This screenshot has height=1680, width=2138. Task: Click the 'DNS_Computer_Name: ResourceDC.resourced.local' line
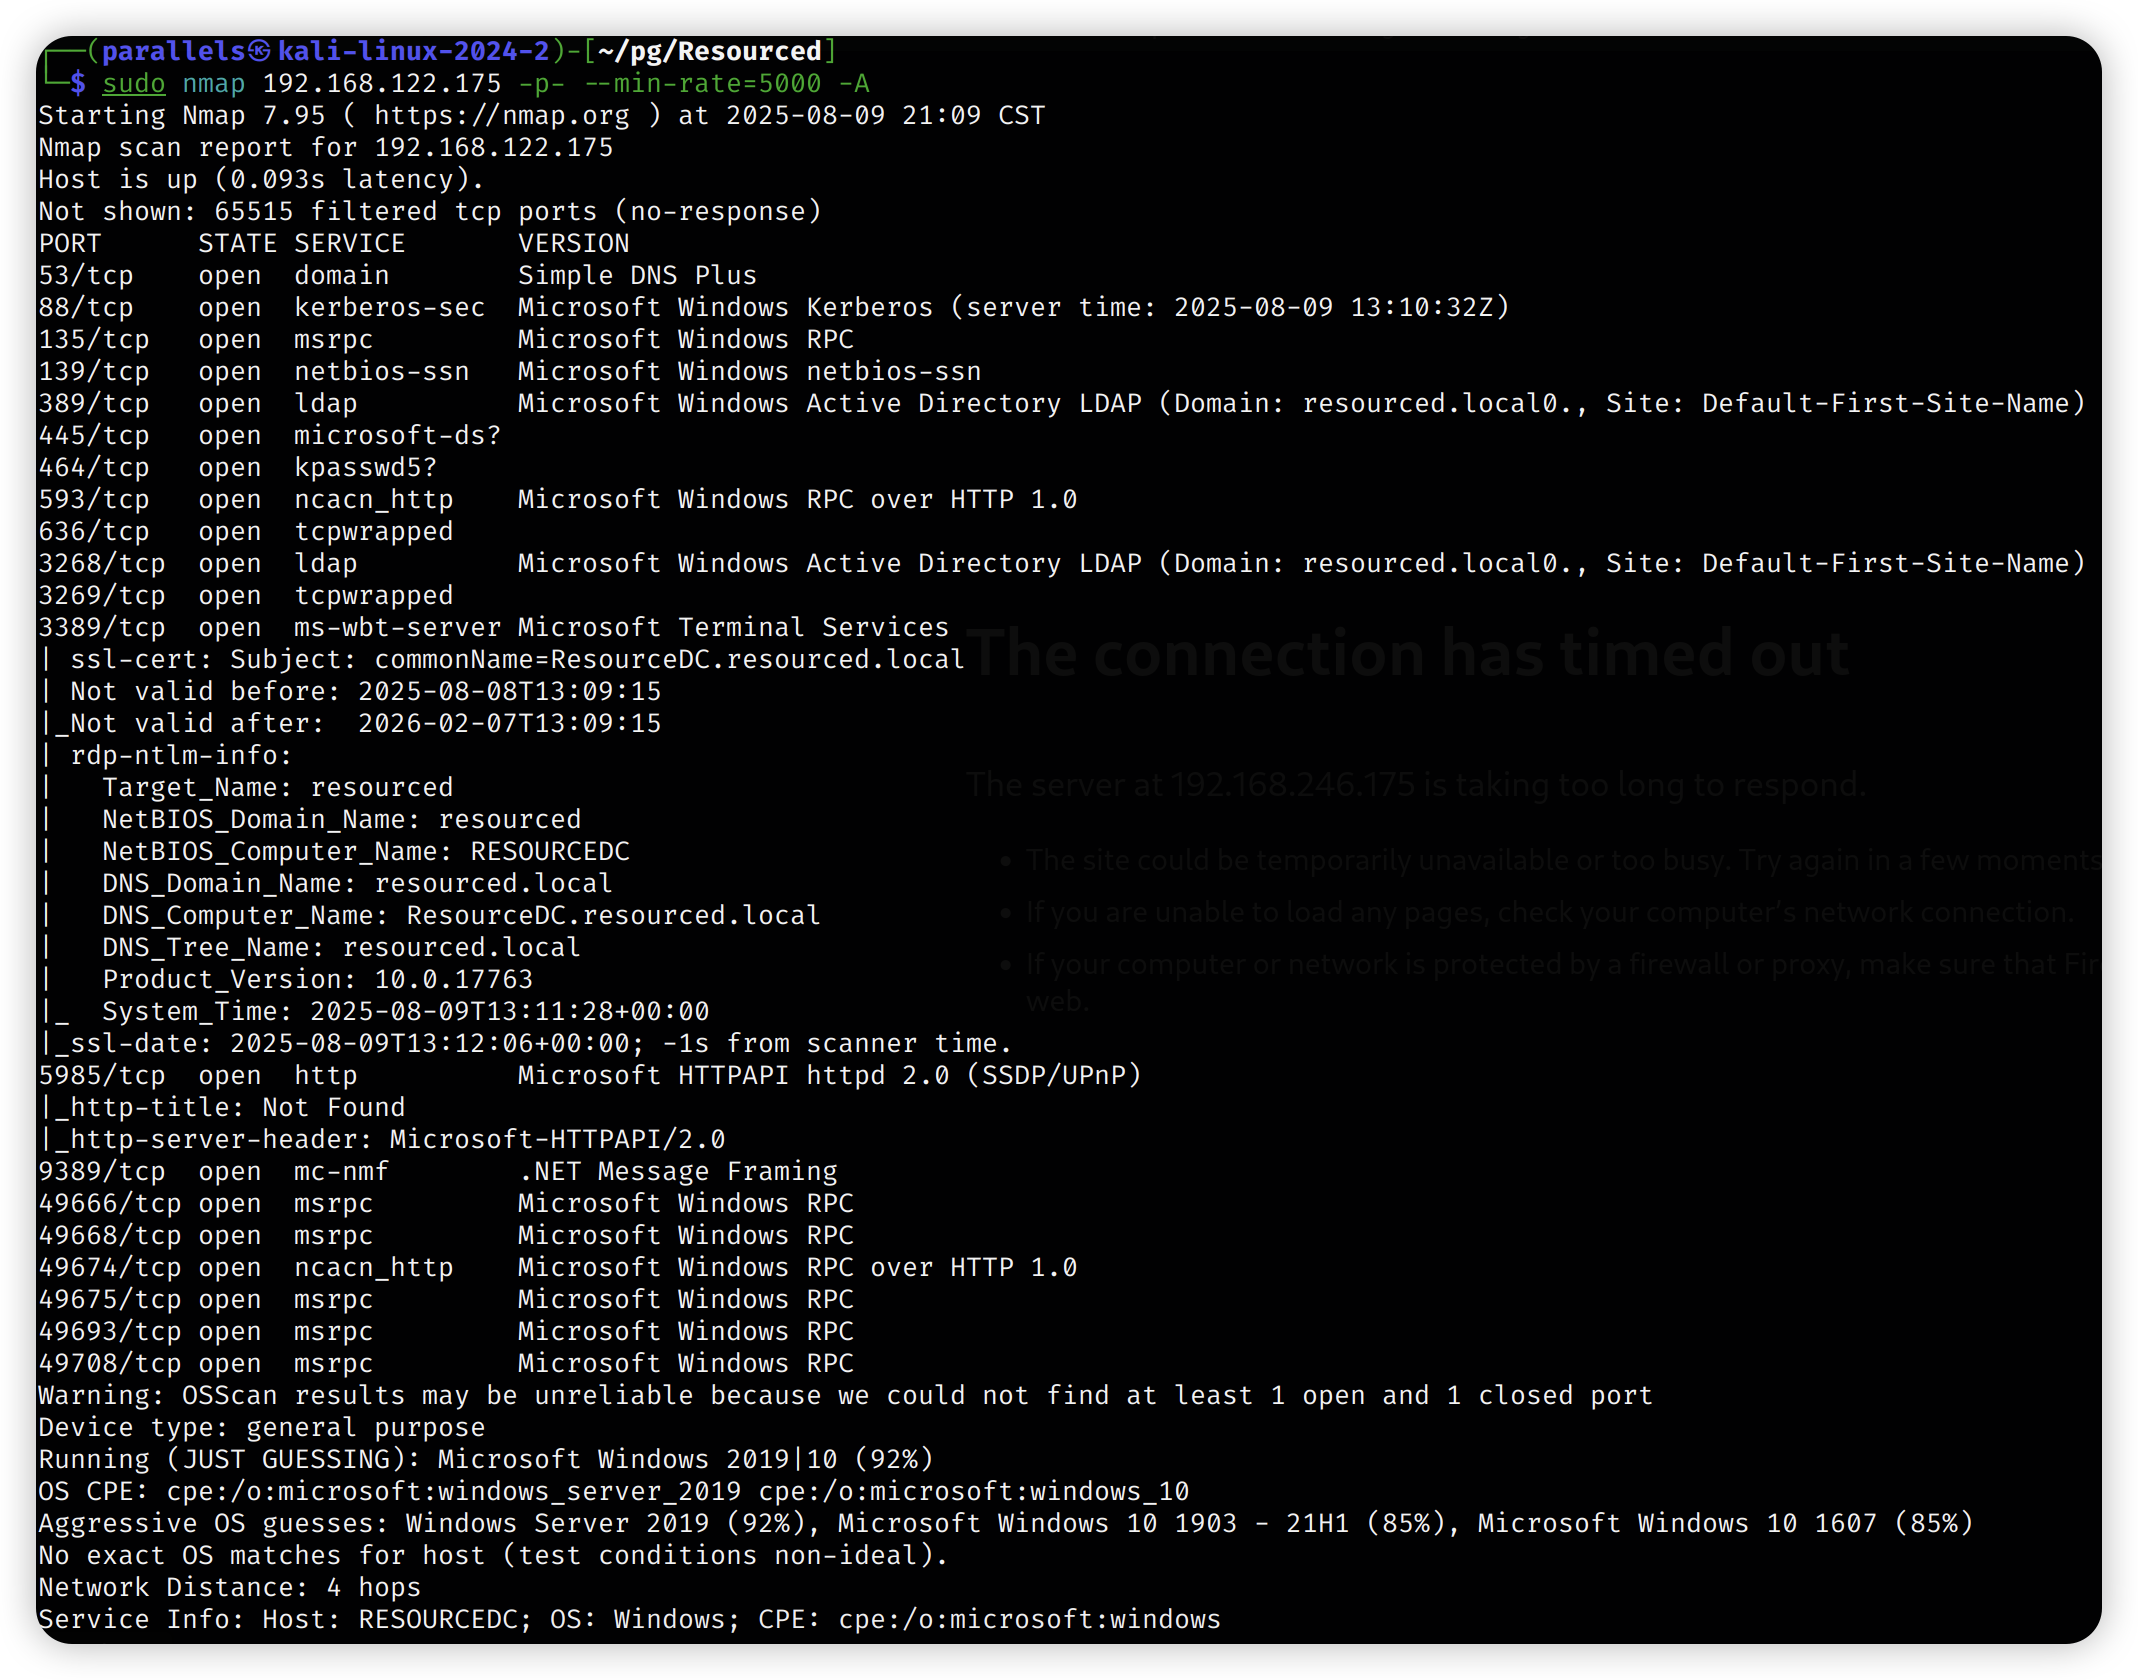pyautogui.click(x=462, y=916)
